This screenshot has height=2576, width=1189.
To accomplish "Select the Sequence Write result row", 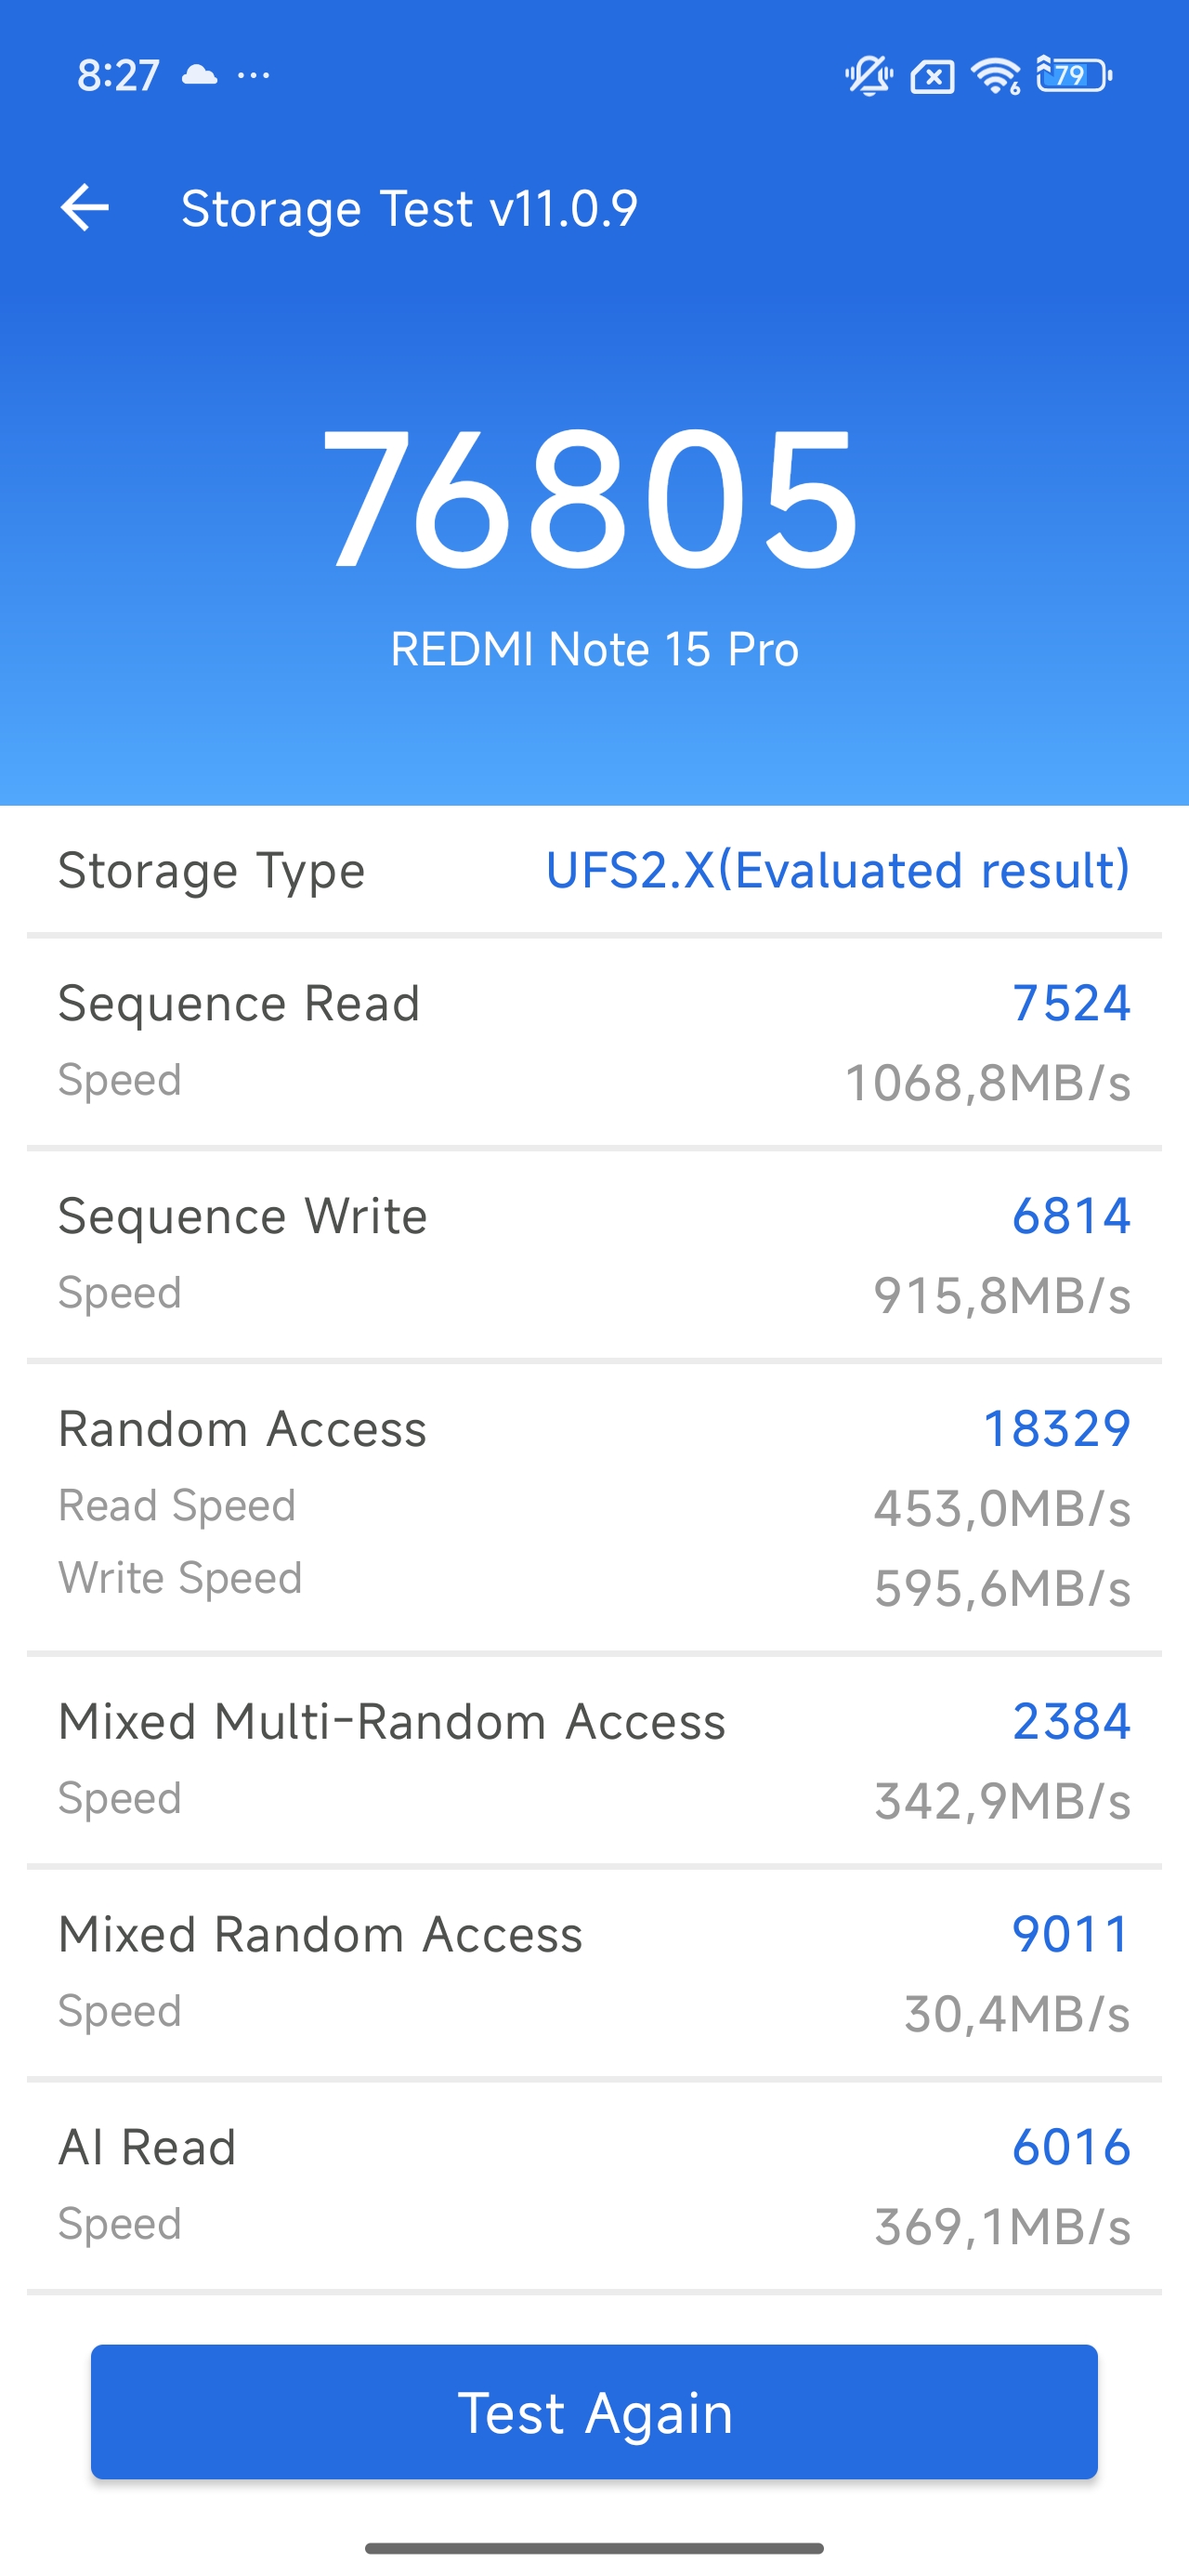I will point(594,1254).
